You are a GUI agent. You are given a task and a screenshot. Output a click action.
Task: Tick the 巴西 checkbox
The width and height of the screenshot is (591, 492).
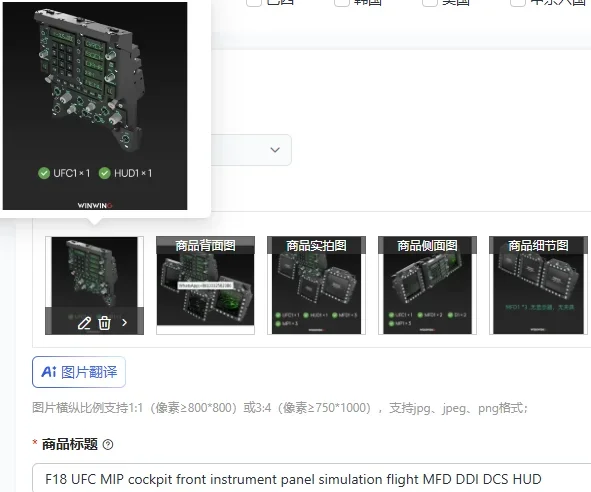coord(254,2)
